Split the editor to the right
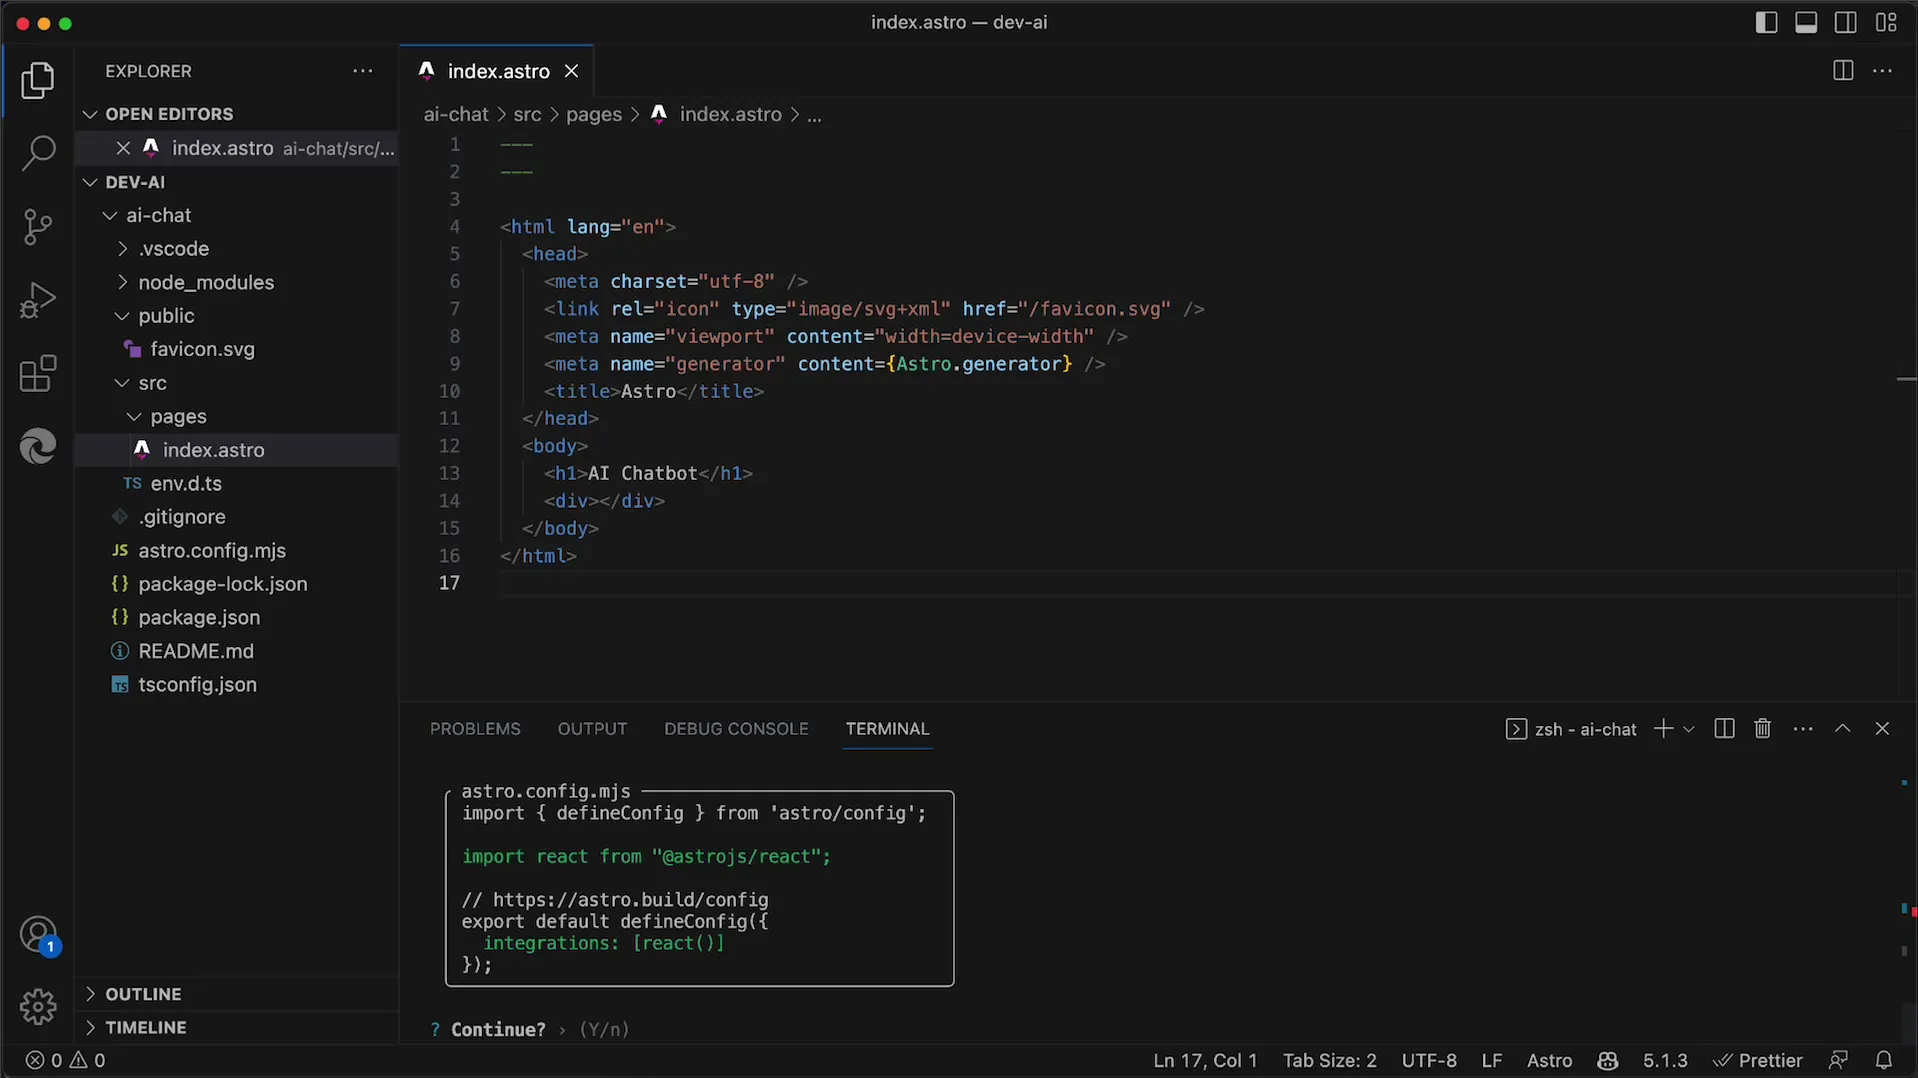Image resolution: width=1918 pixels, height=1078 pixels. click(1843, 71)
